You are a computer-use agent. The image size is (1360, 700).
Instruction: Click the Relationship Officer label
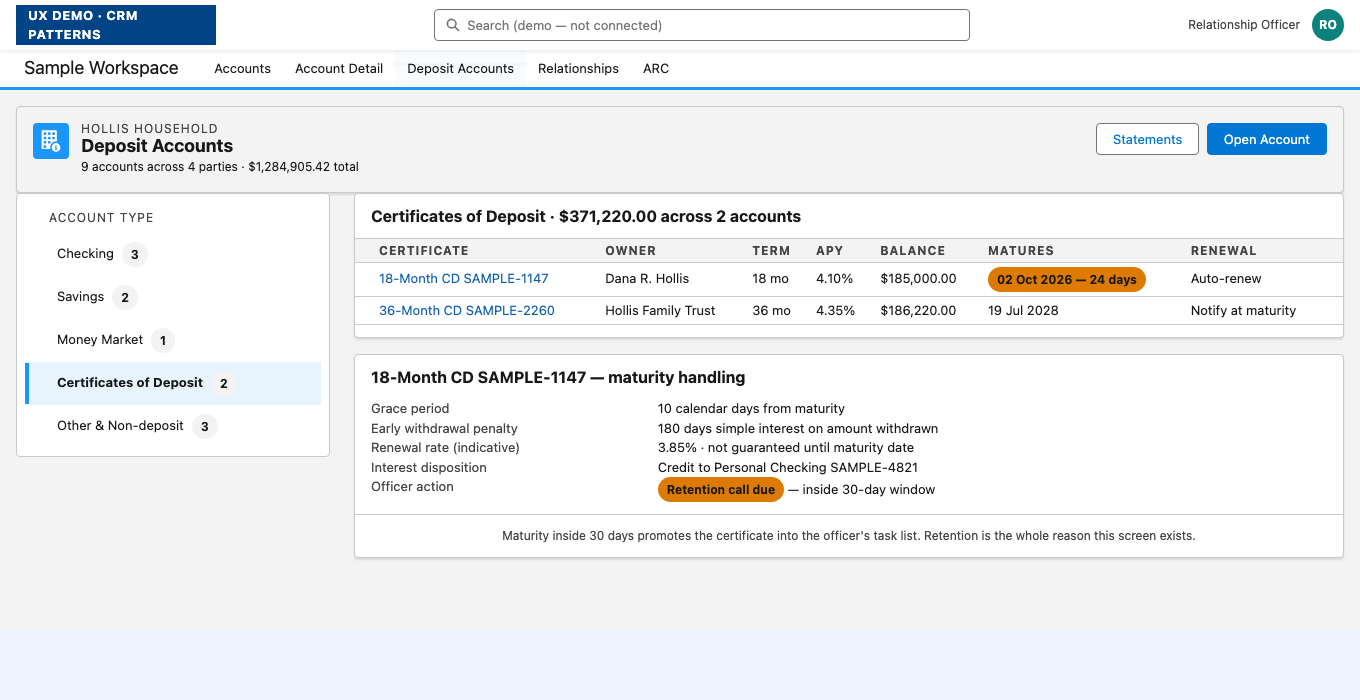click(x=1244, y=25)
